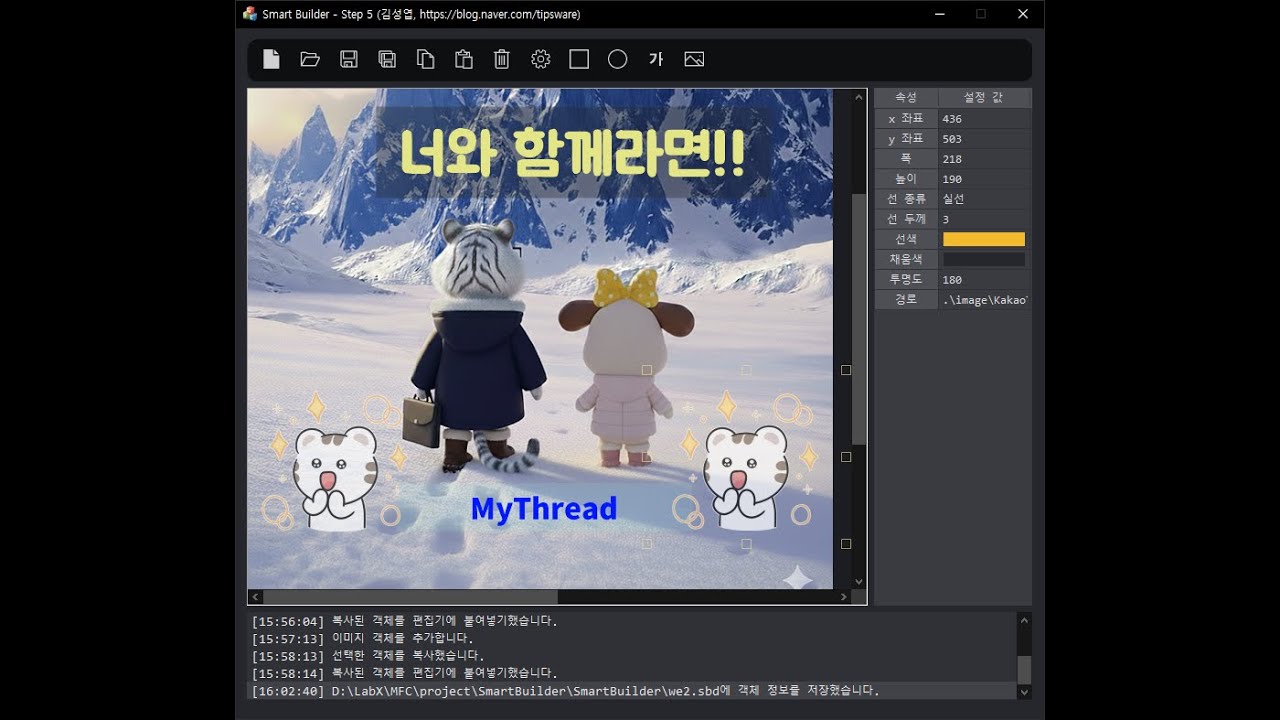Open a file using the folder icon
Screen dimensions: 1280x720
[x=310, y=59]
